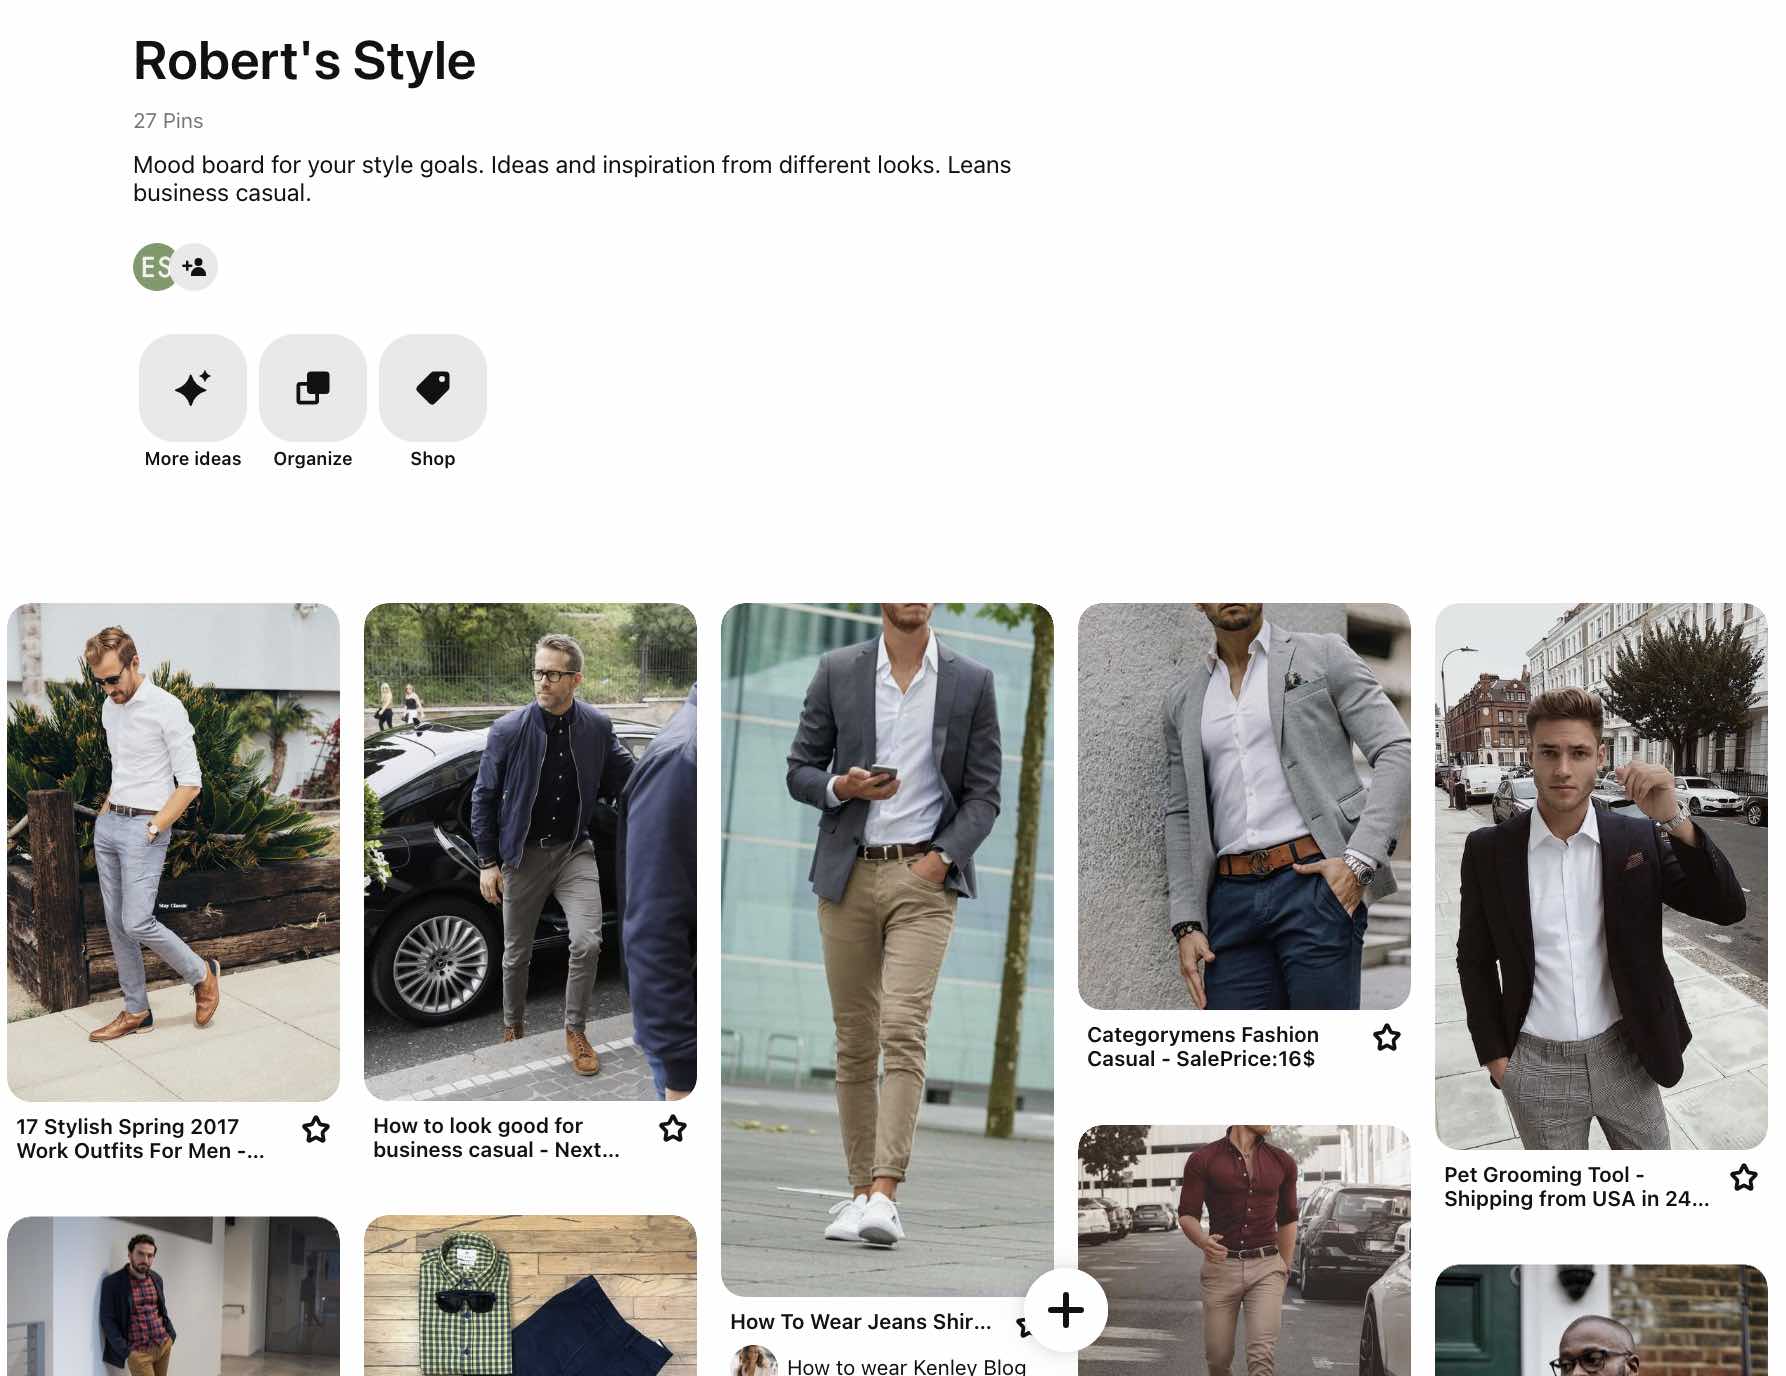
Task: Open the green gingham shirt flat-lay pin
Action: [530, 1296]
